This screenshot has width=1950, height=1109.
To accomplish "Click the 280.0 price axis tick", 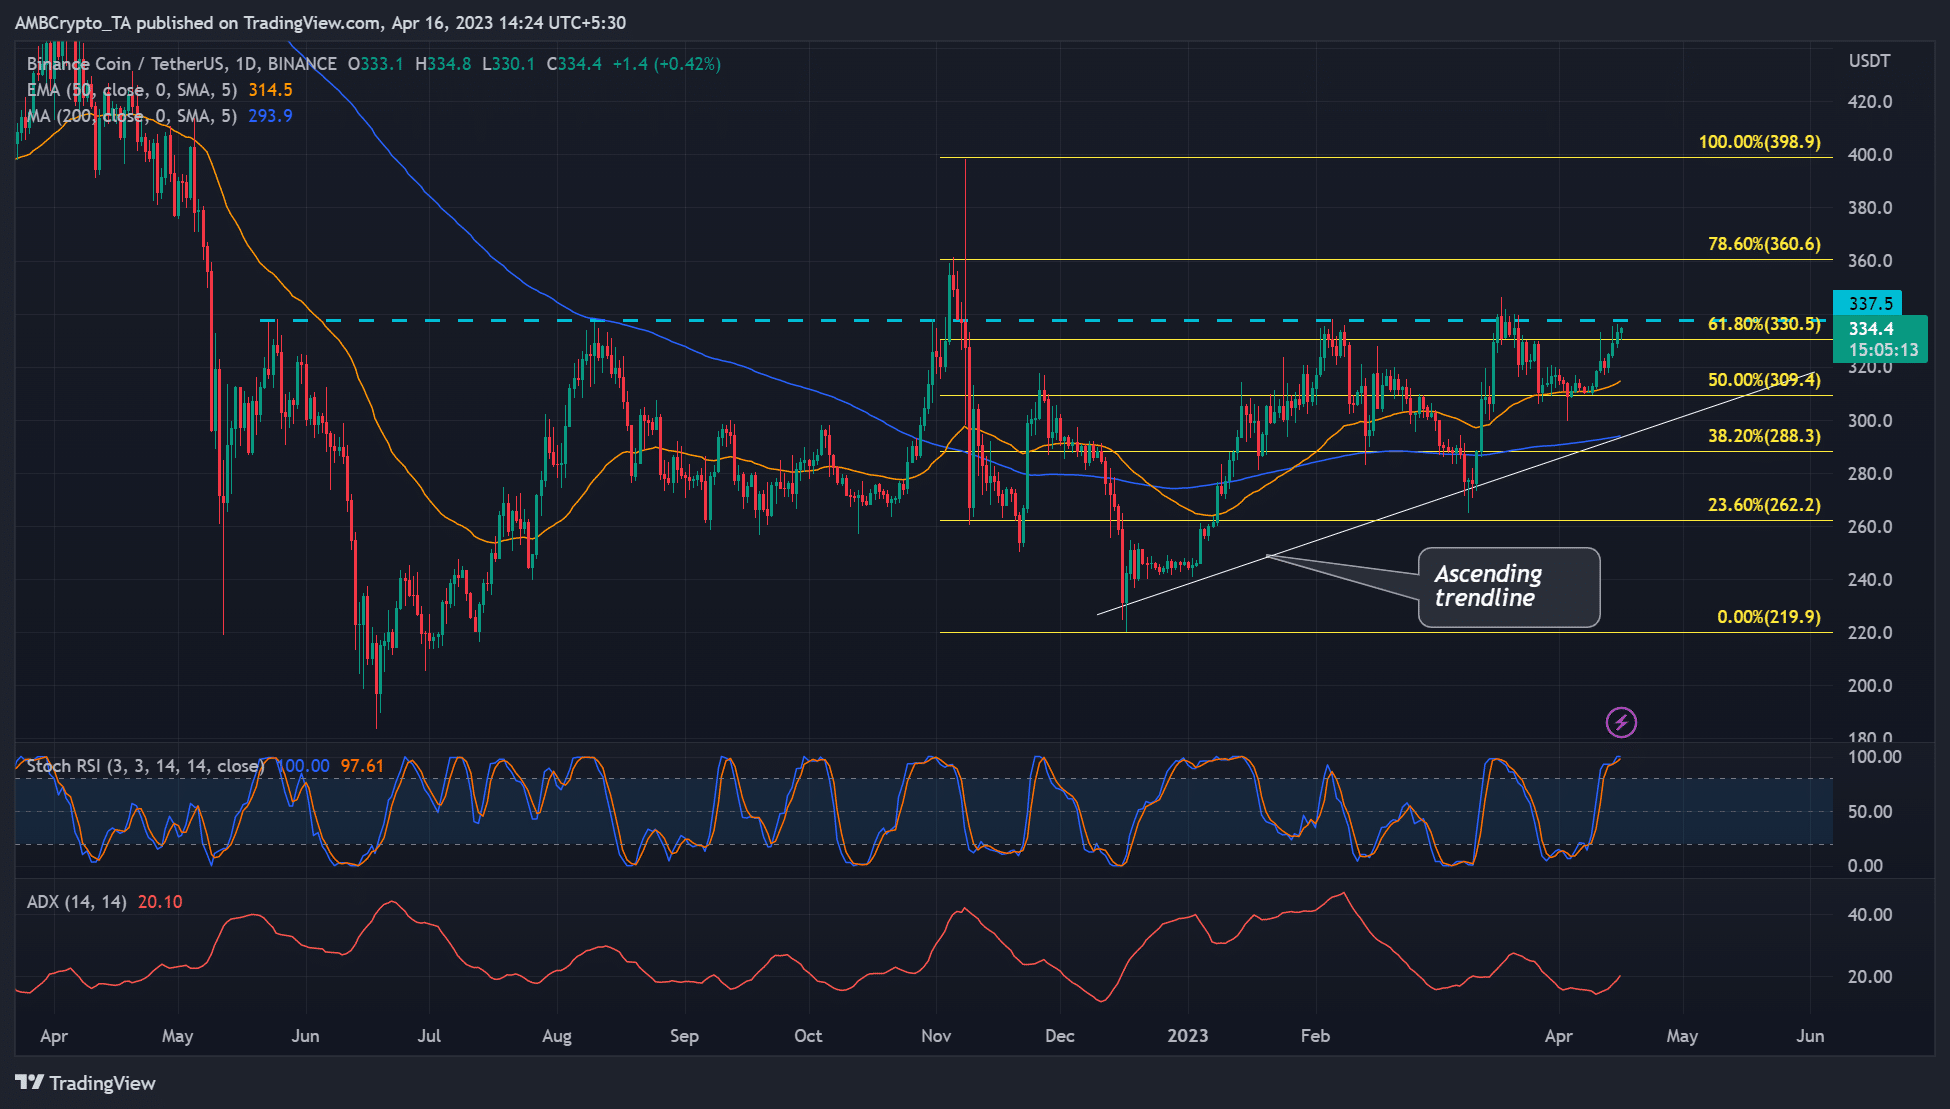I will (1870, 473).
